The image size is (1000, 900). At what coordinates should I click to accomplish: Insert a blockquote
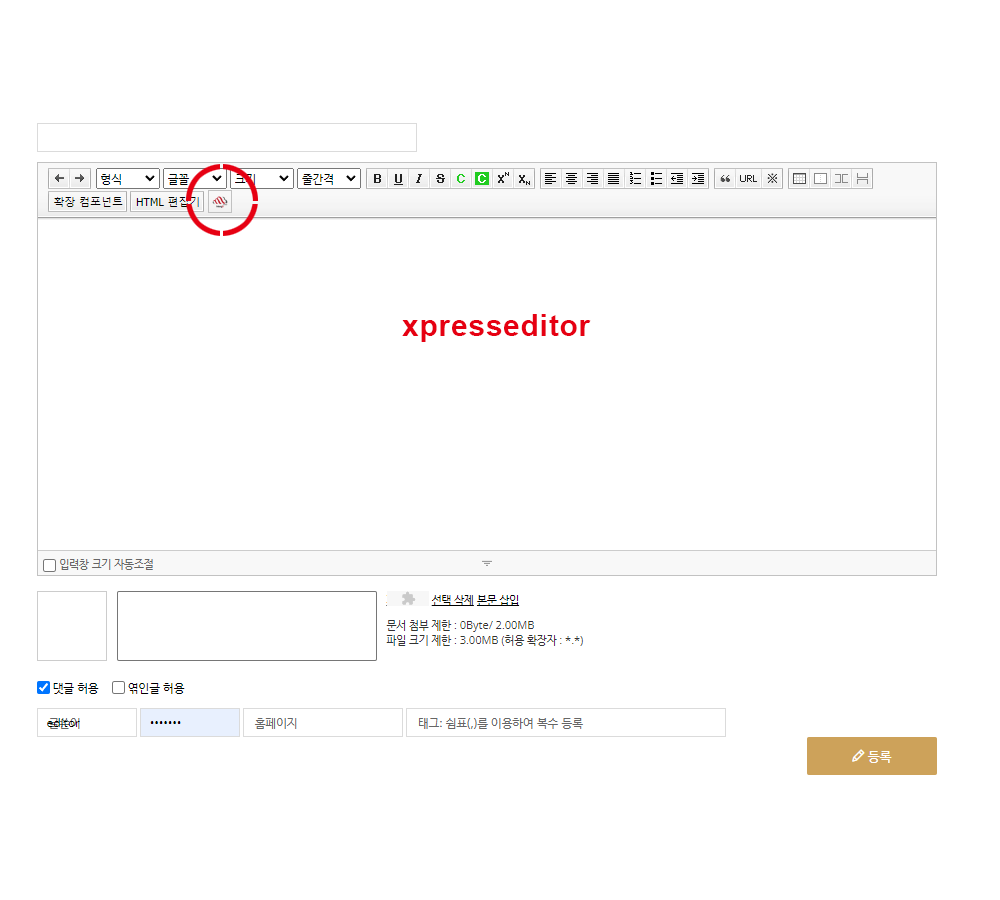point(725,179)
